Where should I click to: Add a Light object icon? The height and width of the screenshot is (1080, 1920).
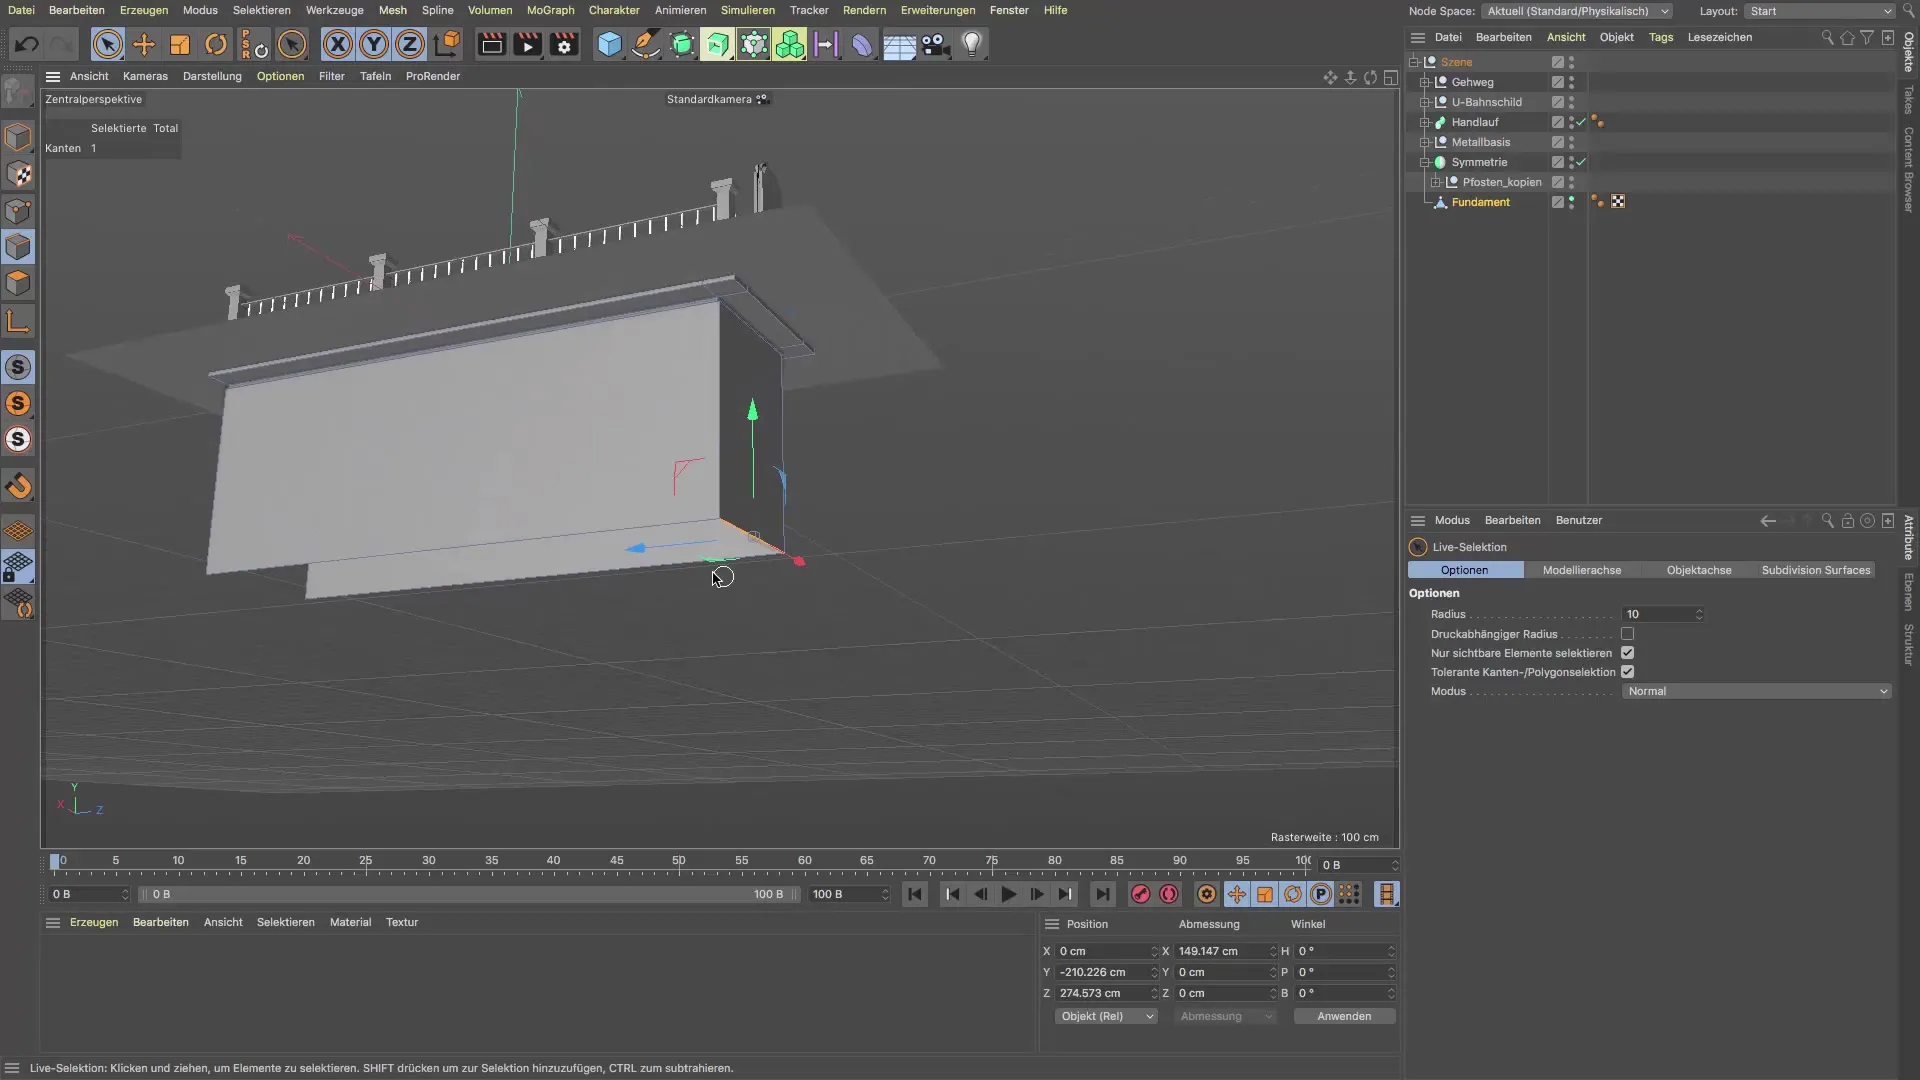972,44
